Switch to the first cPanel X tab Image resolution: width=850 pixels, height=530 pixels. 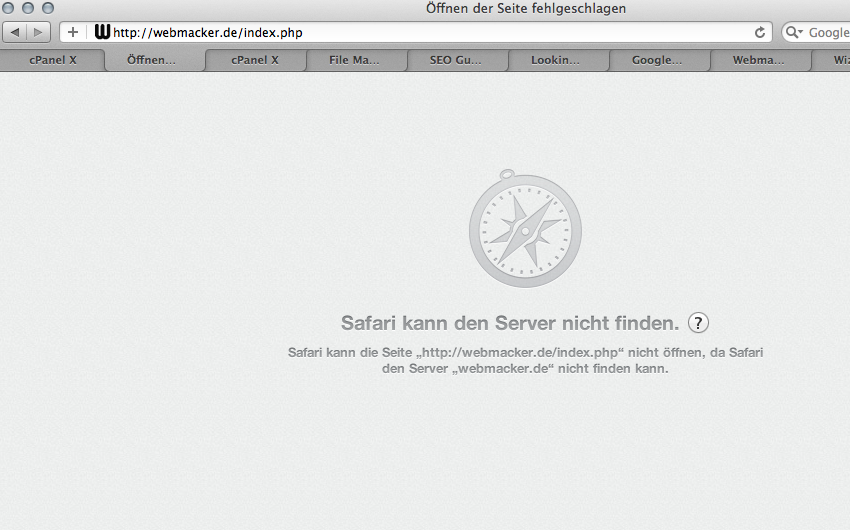click(53, 60)
